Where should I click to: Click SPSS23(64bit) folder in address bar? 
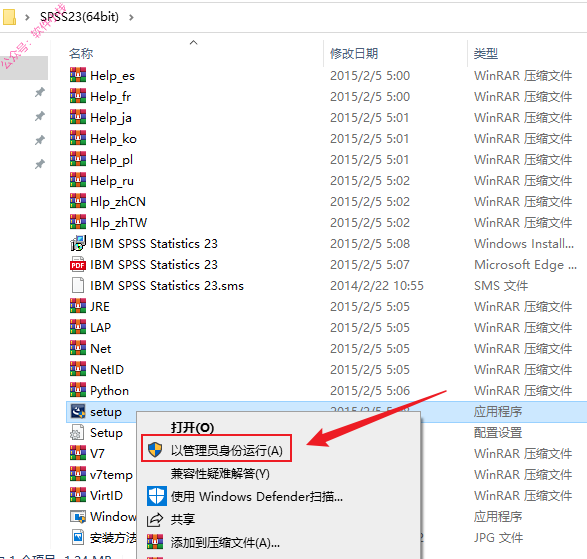click(79, 17)
